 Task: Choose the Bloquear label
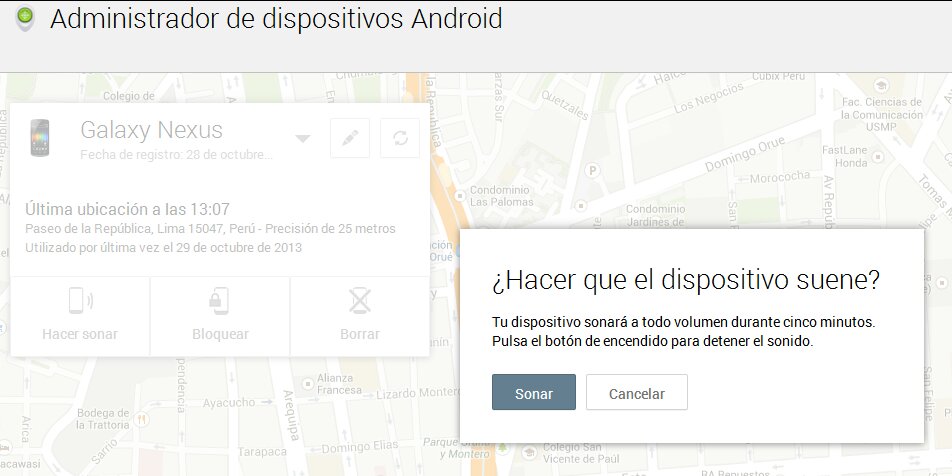220,334
